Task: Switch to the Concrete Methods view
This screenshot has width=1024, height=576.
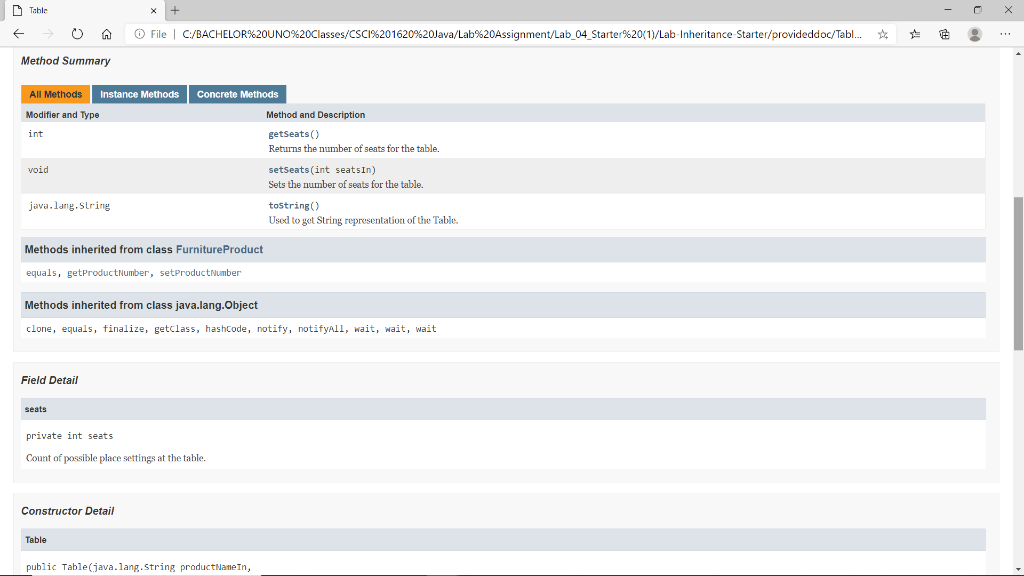Action: [238, 94]
